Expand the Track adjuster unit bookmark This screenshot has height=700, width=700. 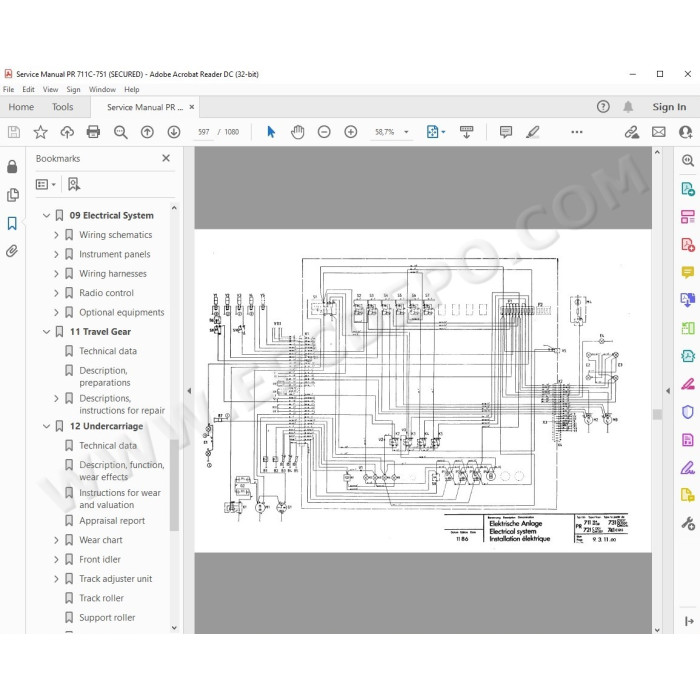coord(56,579)
